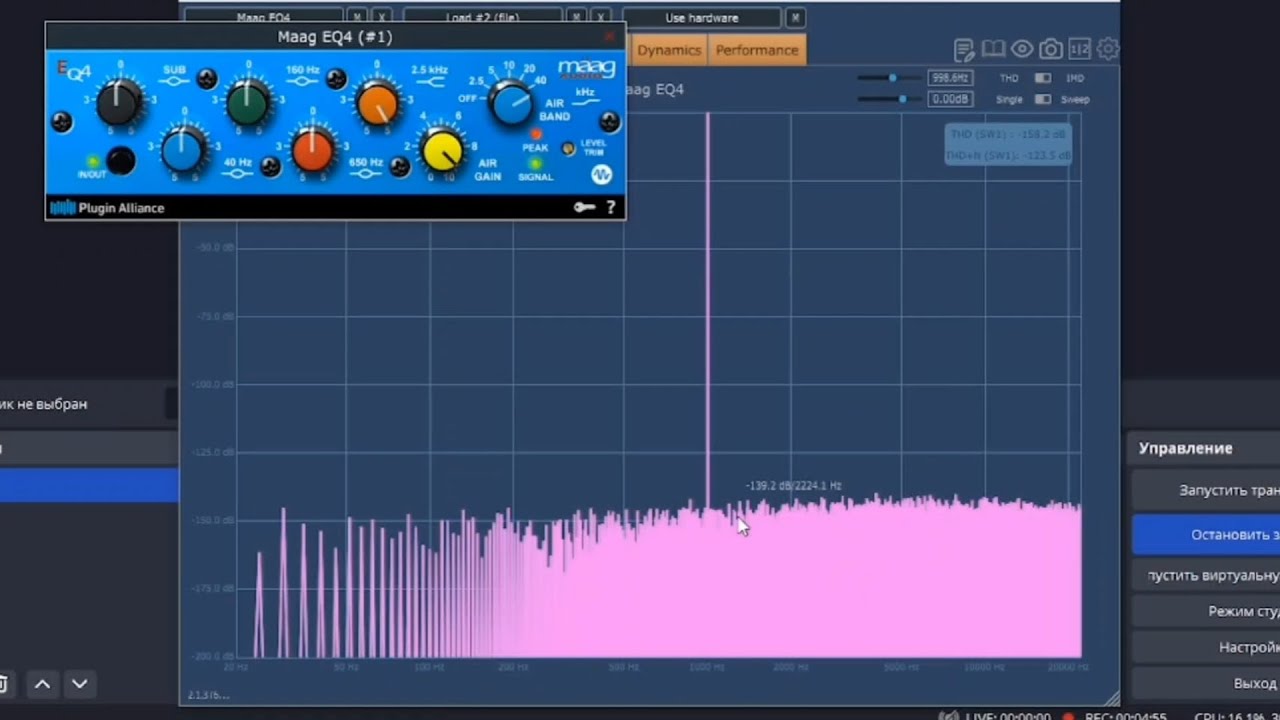Toggle the IN/OUT bypass button on Maag EQ4
The height and width of the screenshot is (720, 1280).
click(121, 160)
